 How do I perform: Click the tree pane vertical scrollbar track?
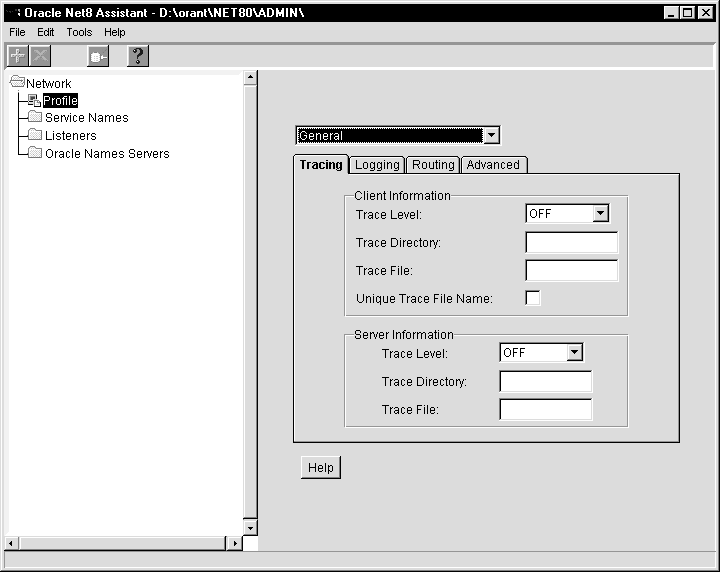pyautogui.click(x=250, y=302)
